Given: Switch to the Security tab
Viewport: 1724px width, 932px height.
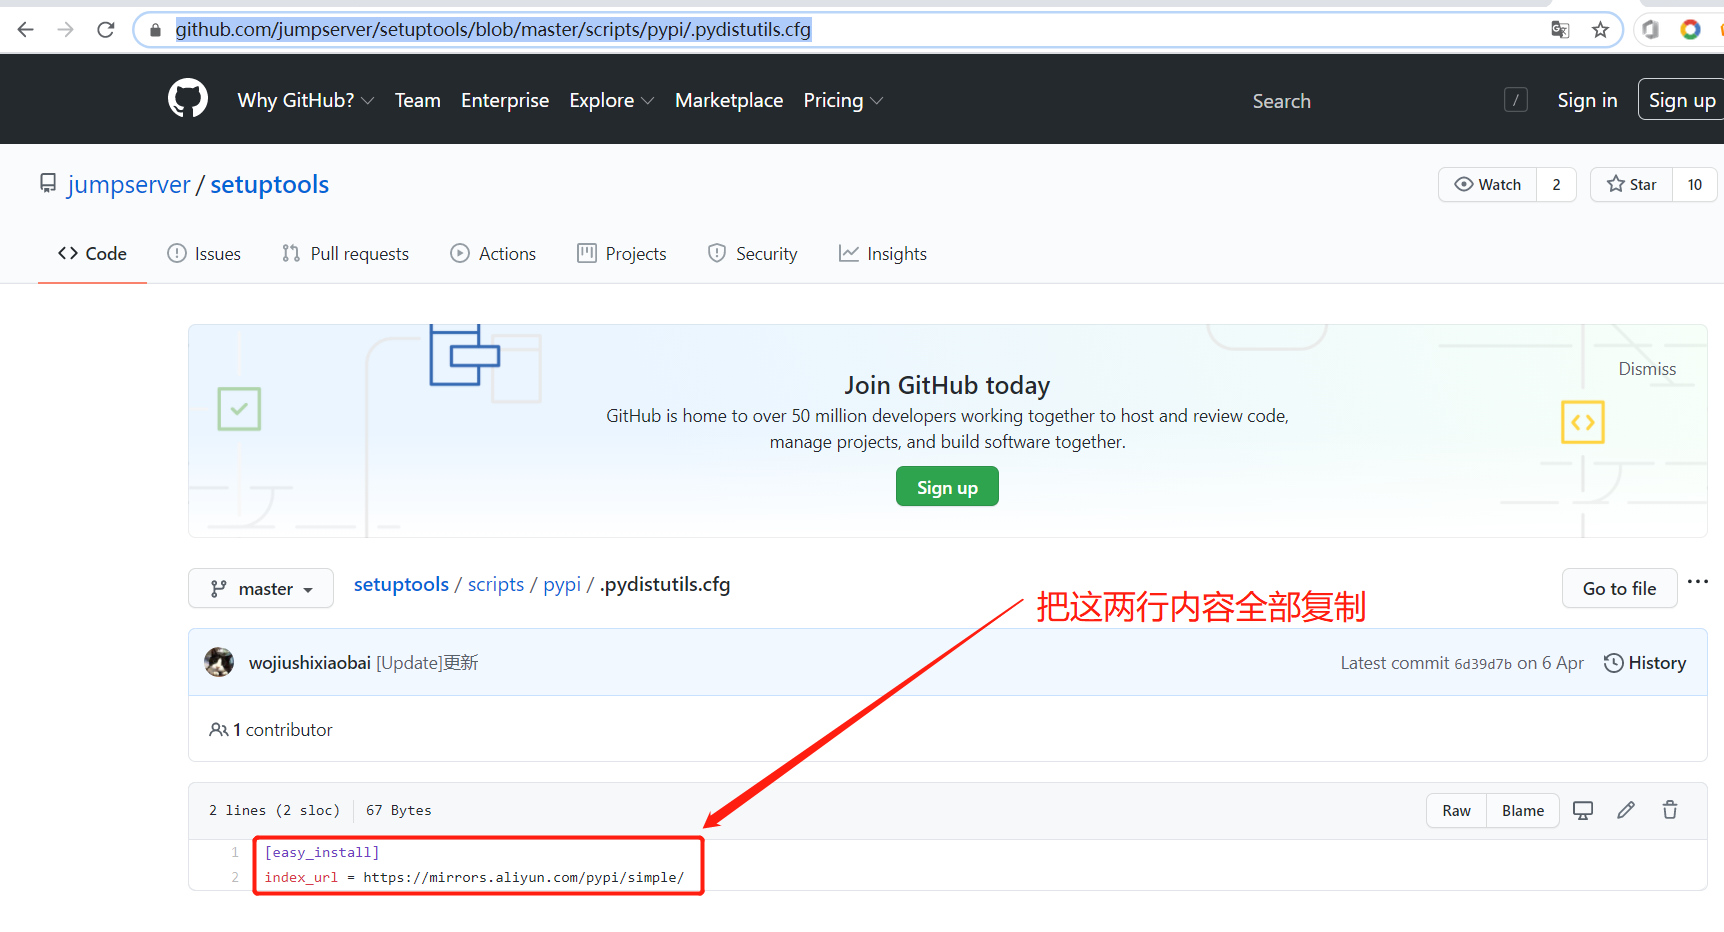Looking at the screenshot, I should 752,254.
